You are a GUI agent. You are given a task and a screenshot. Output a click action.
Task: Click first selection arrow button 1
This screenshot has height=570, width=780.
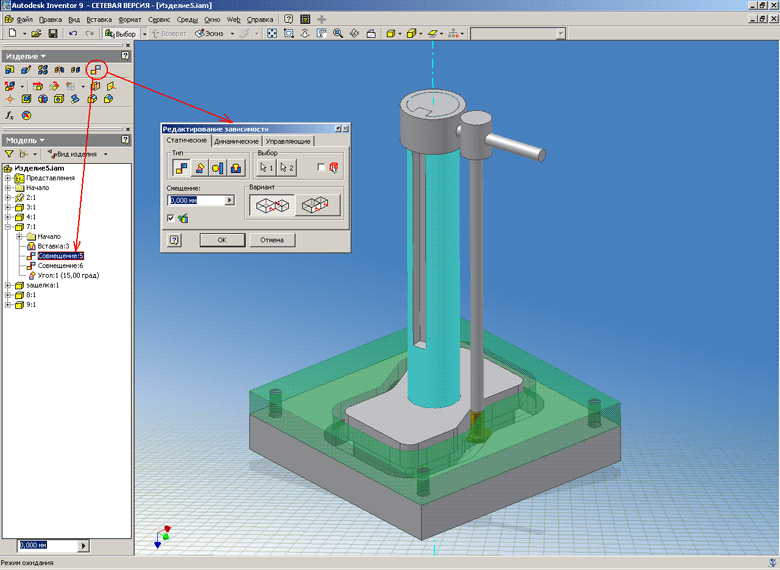coord(266,168)
